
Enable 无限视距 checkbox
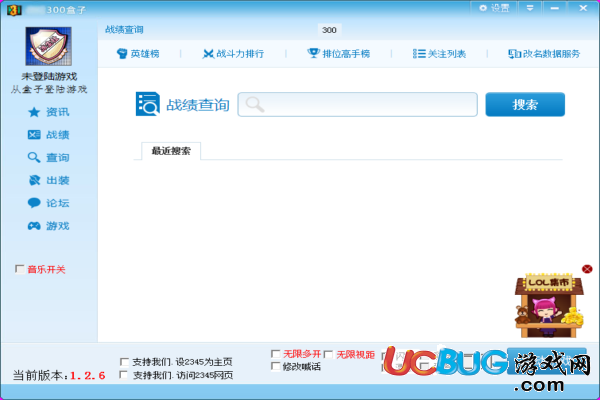click(328, 354)
